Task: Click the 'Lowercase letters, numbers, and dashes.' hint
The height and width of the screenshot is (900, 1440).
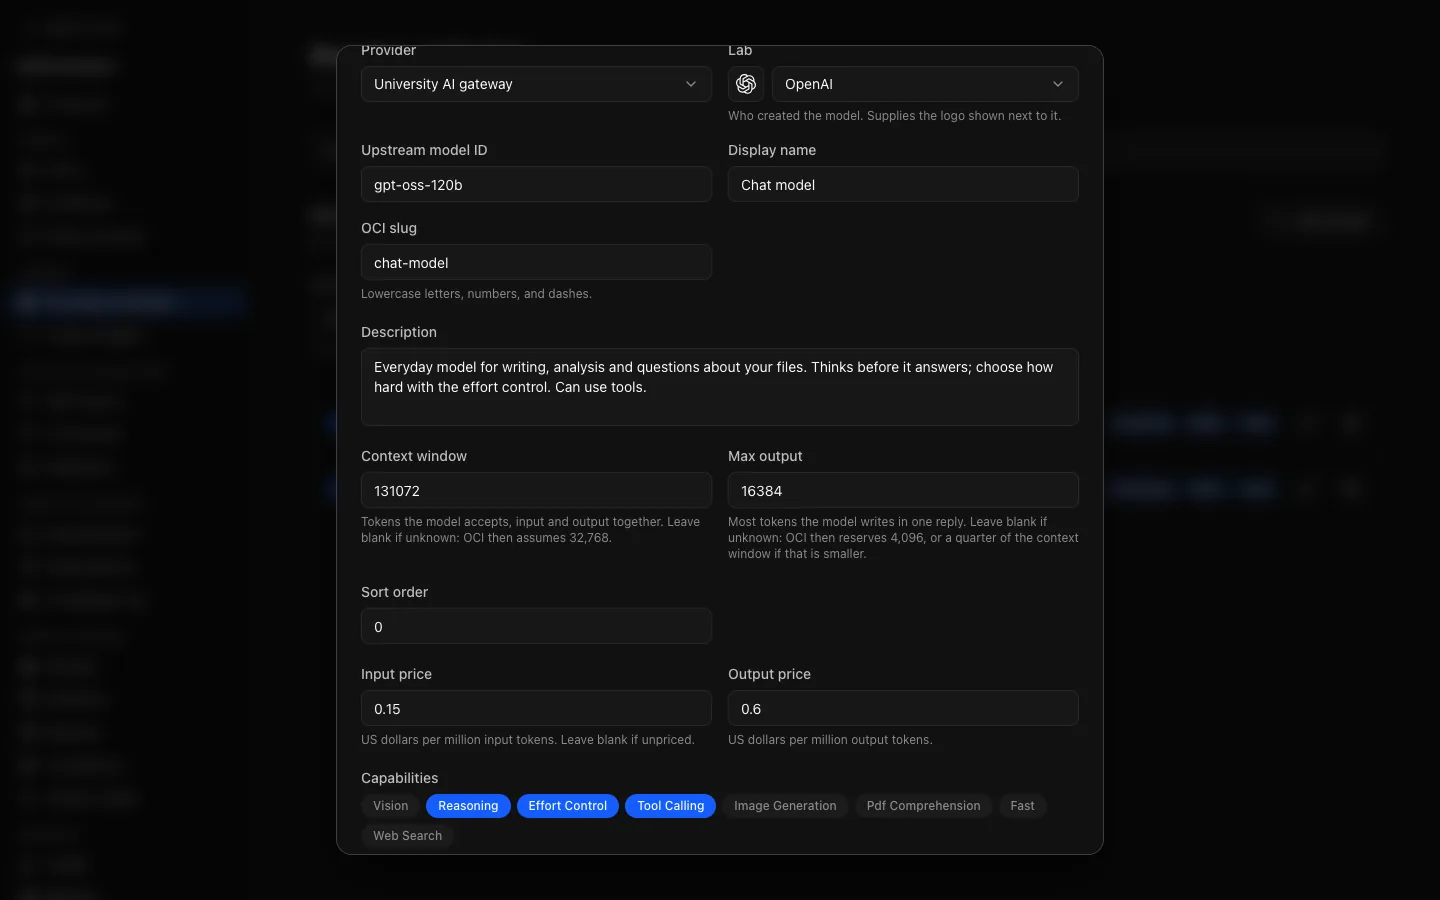Action: point(476,294)
